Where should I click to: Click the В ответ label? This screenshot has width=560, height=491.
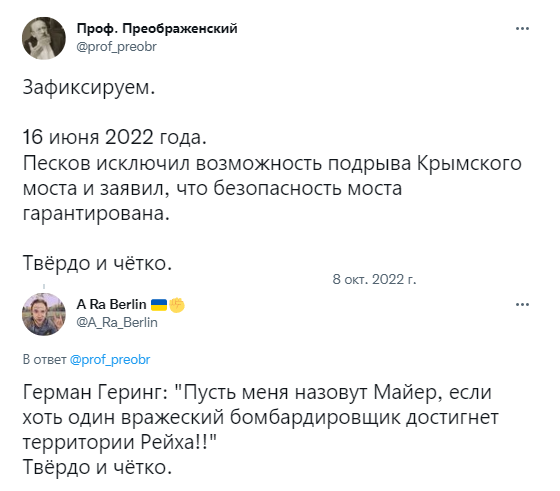[x=45, y=360]
